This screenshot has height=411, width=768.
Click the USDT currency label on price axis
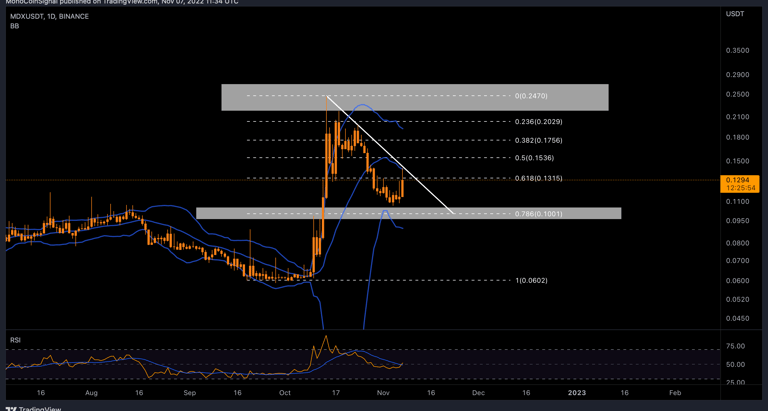[x=735, y=14]
